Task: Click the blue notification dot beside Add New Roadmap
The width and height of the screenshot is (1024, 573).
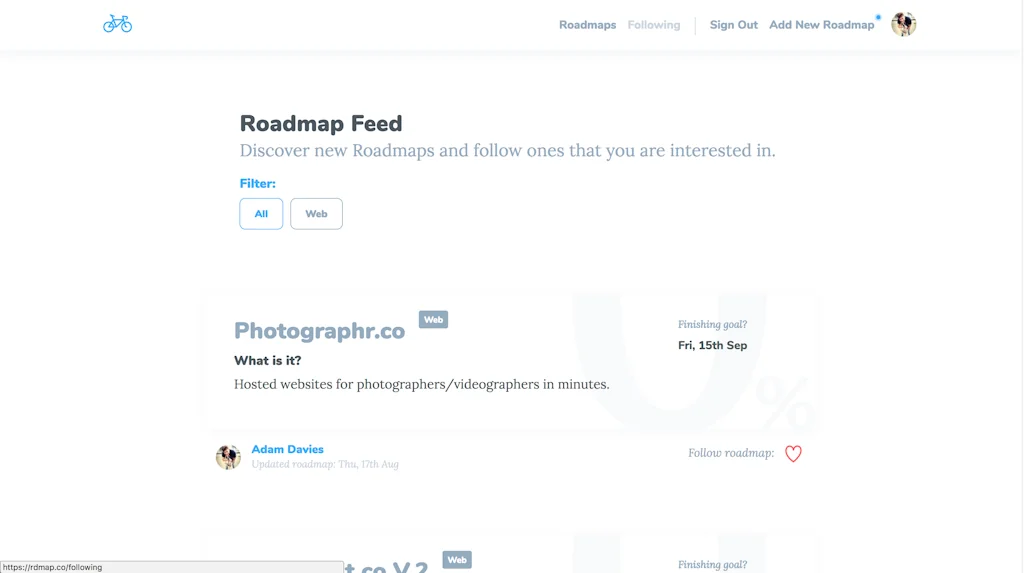Action: [x=878, y=18]
